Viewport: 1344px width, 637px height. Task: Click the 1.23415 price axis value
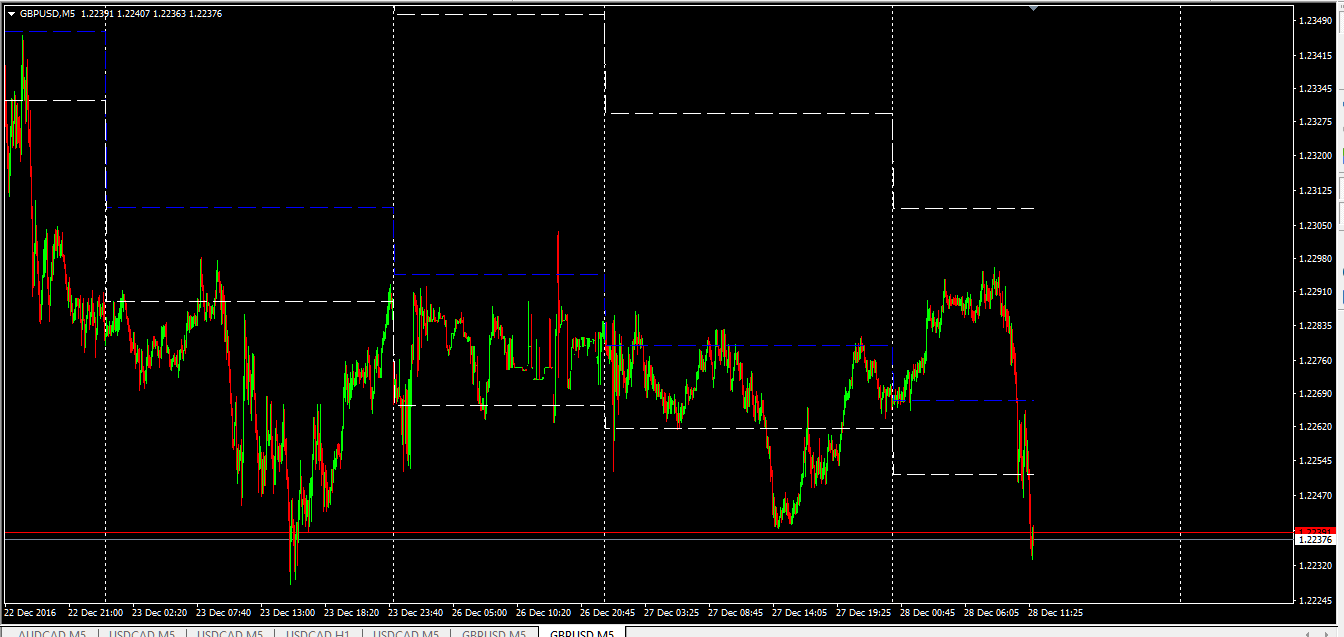point(1315,55)
